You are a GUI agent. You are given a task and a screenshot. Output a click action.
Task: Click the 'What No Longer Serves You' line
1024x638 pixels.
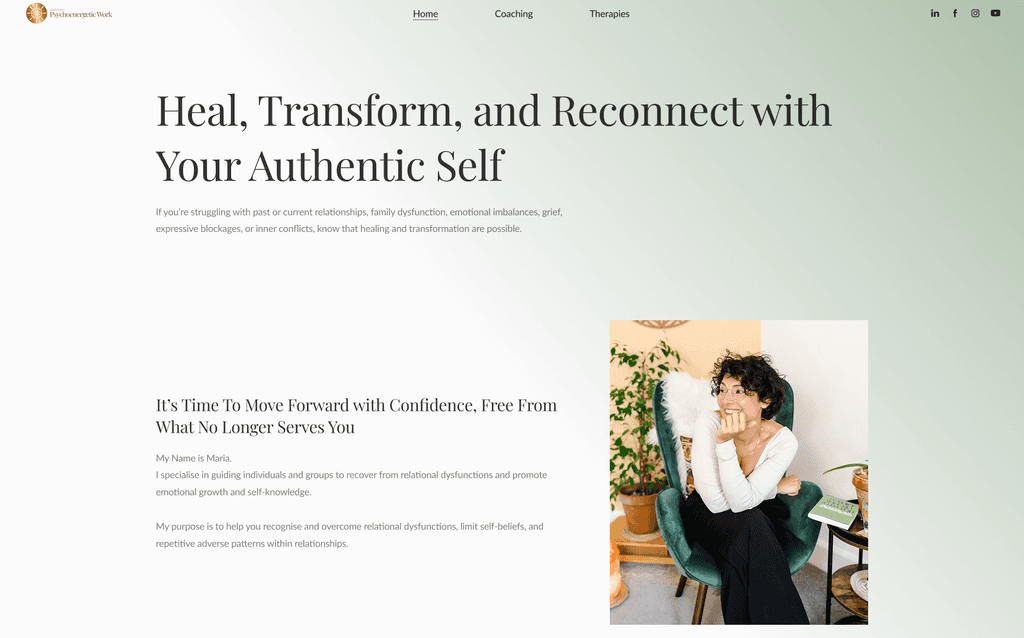click(x=255, y=427)
